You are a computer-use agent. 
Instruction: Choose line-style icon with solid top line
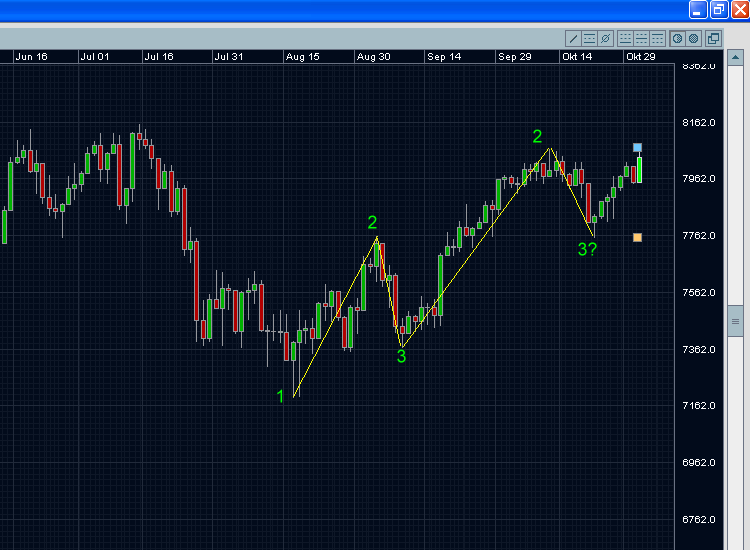pyautogui.click(x=657, y=39)
